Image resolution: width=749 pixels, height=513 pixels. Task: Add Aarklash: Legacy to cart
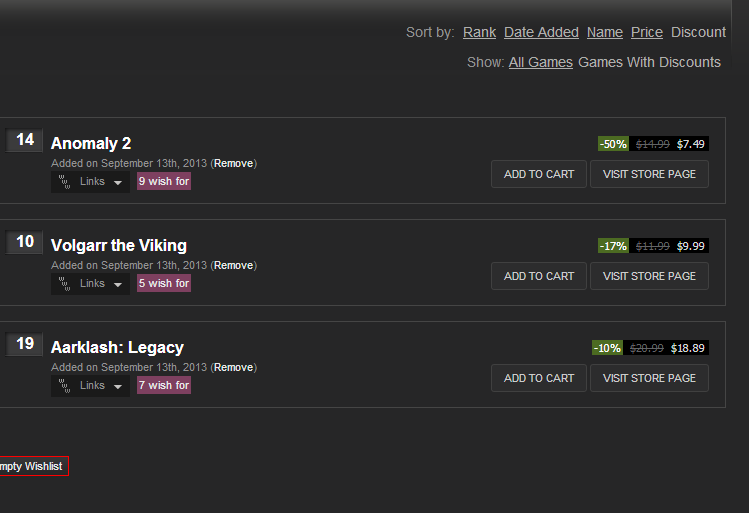[539, 378]
